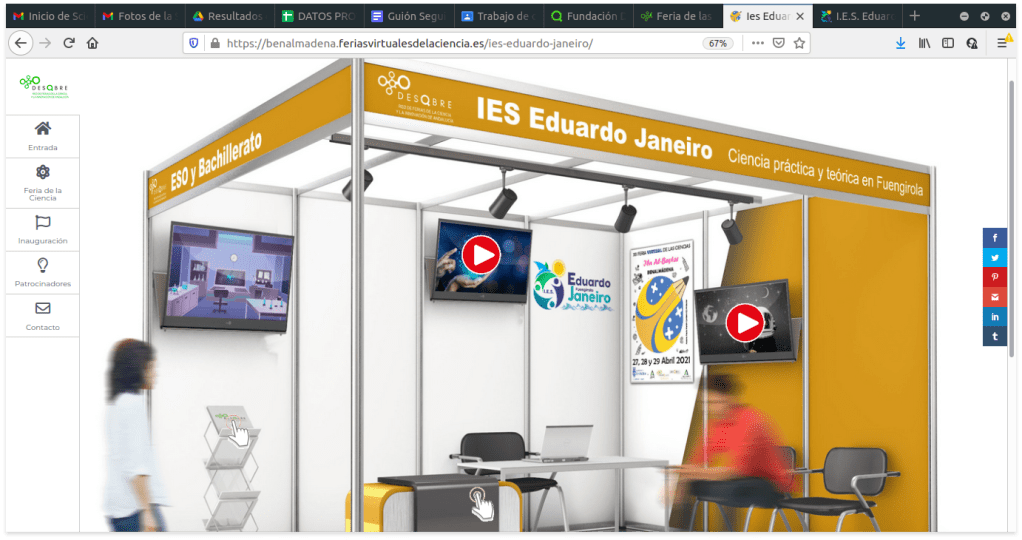The image size is (1022, 540).
Task: Open the Patrocinadores sidebar link
Action: pyautogui.click(x=42, y=272)
